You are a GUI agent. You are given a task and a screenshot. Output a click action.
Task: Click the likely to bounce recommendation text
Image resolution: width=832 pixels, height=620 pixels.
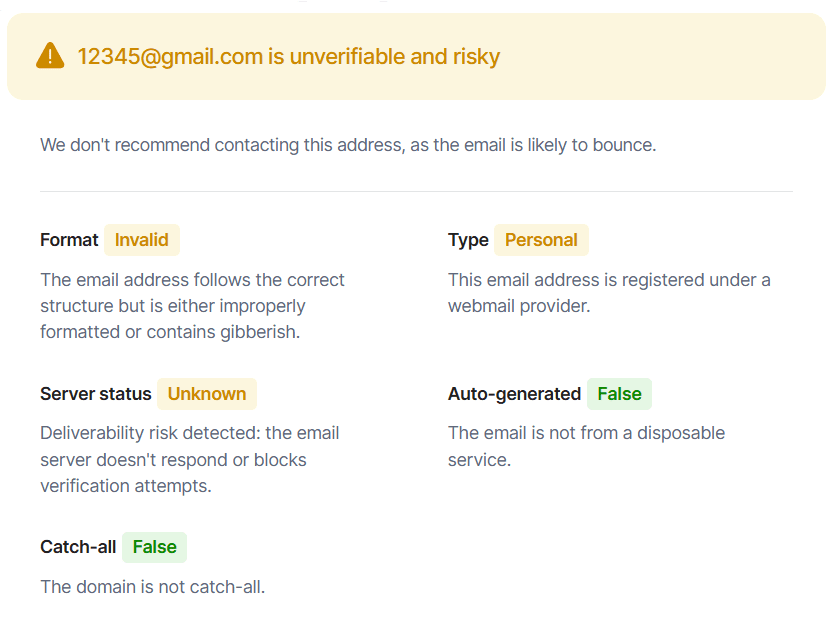pyautogui.click(x=348, y=145)
